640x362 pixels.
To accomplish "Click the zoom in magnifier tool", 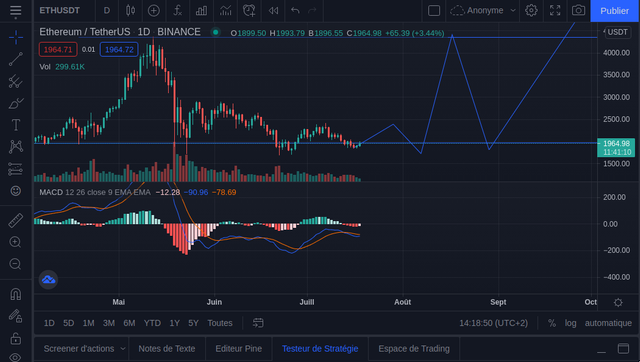I will (x=16, y=242).
